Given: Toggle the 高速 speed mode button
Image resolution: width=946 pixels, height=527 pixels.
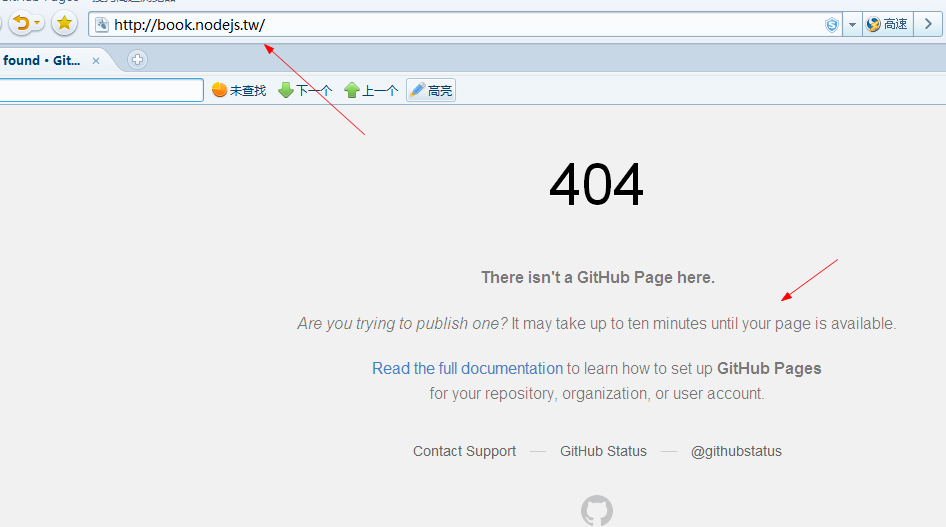Looking at the screenshot, I should (x=887, y=24).
